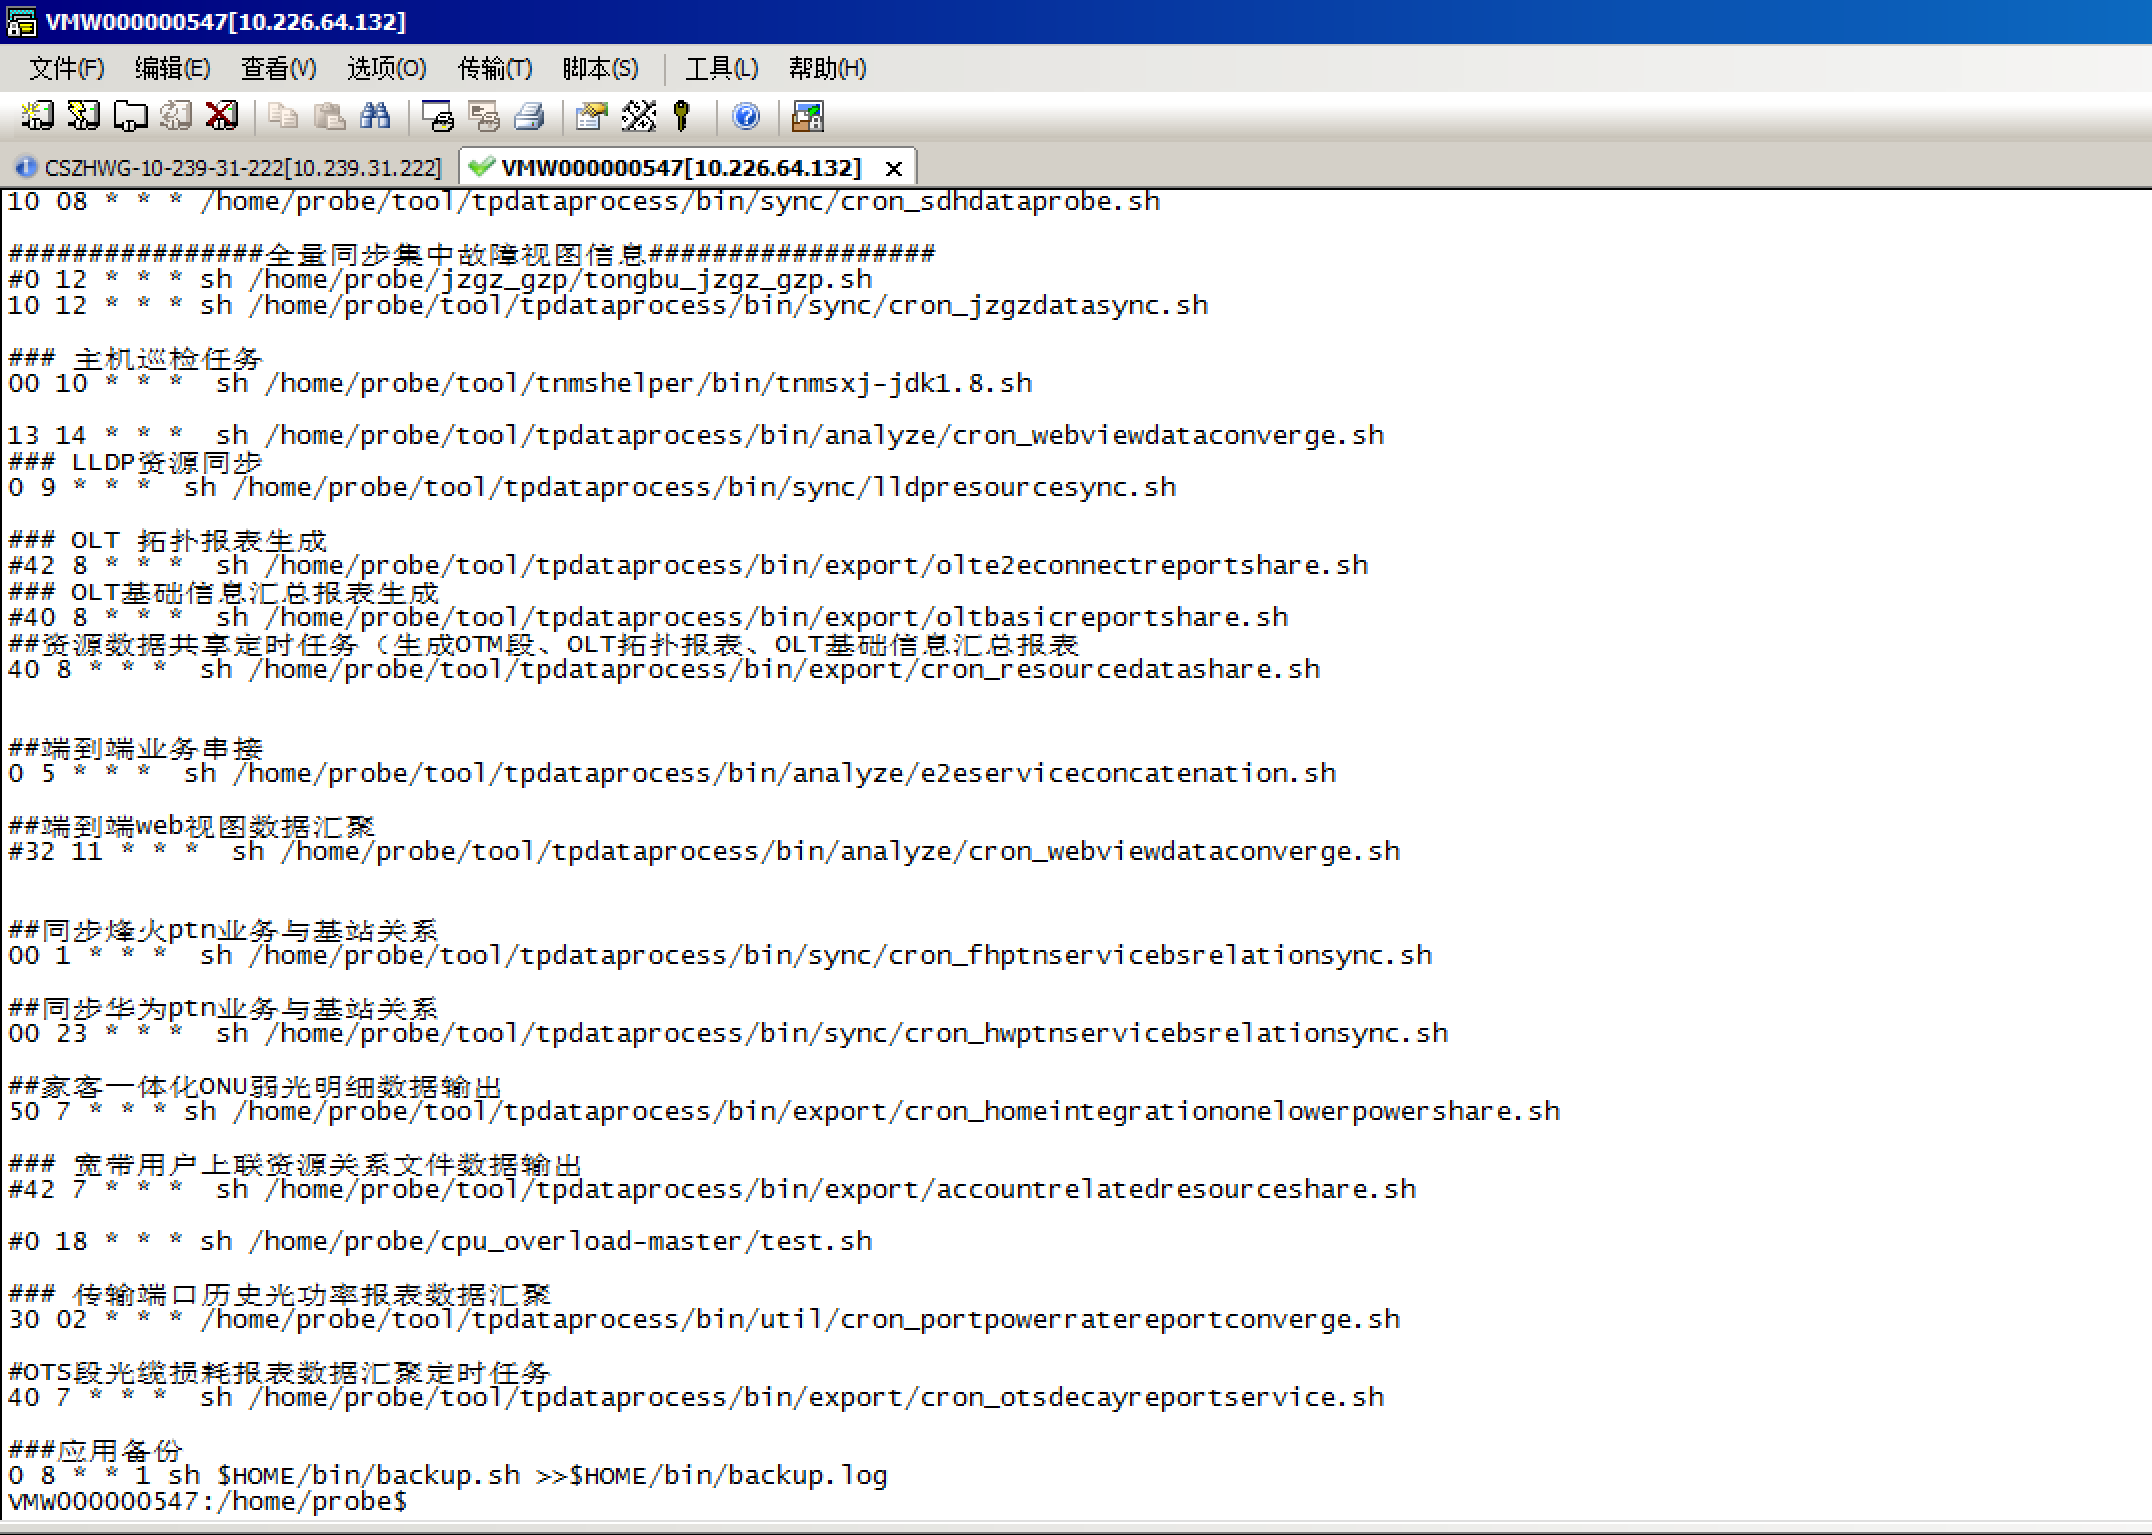Open Find with the binoculars icon
This screenshot has width=2152, height=1535.
point(375,117)
